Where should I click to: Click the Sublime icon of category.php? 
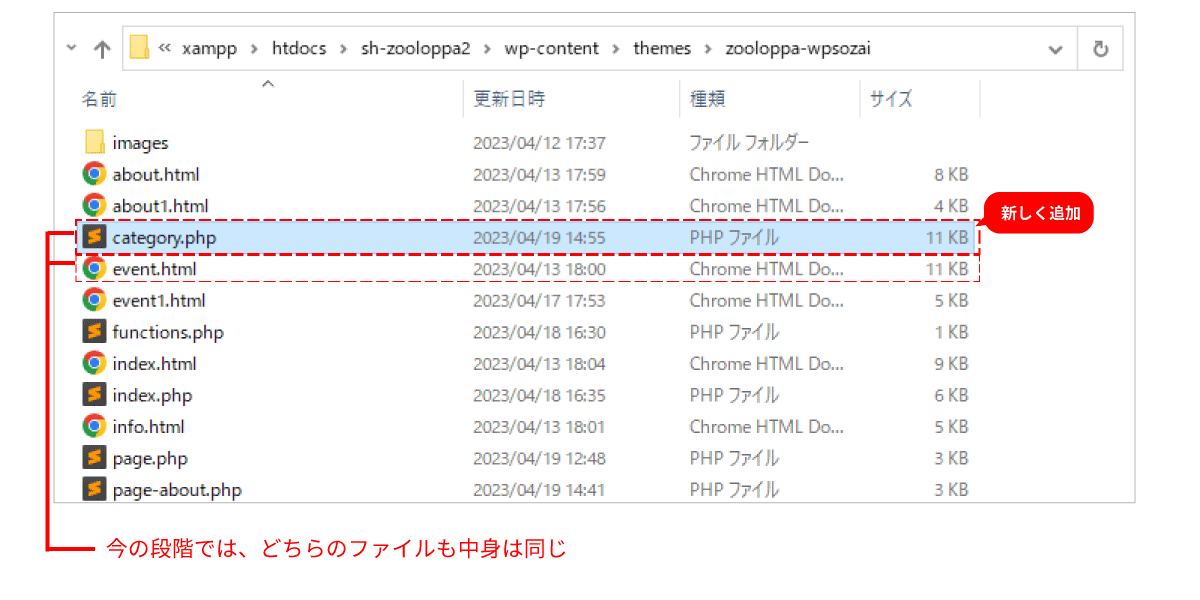pos(94,237)
